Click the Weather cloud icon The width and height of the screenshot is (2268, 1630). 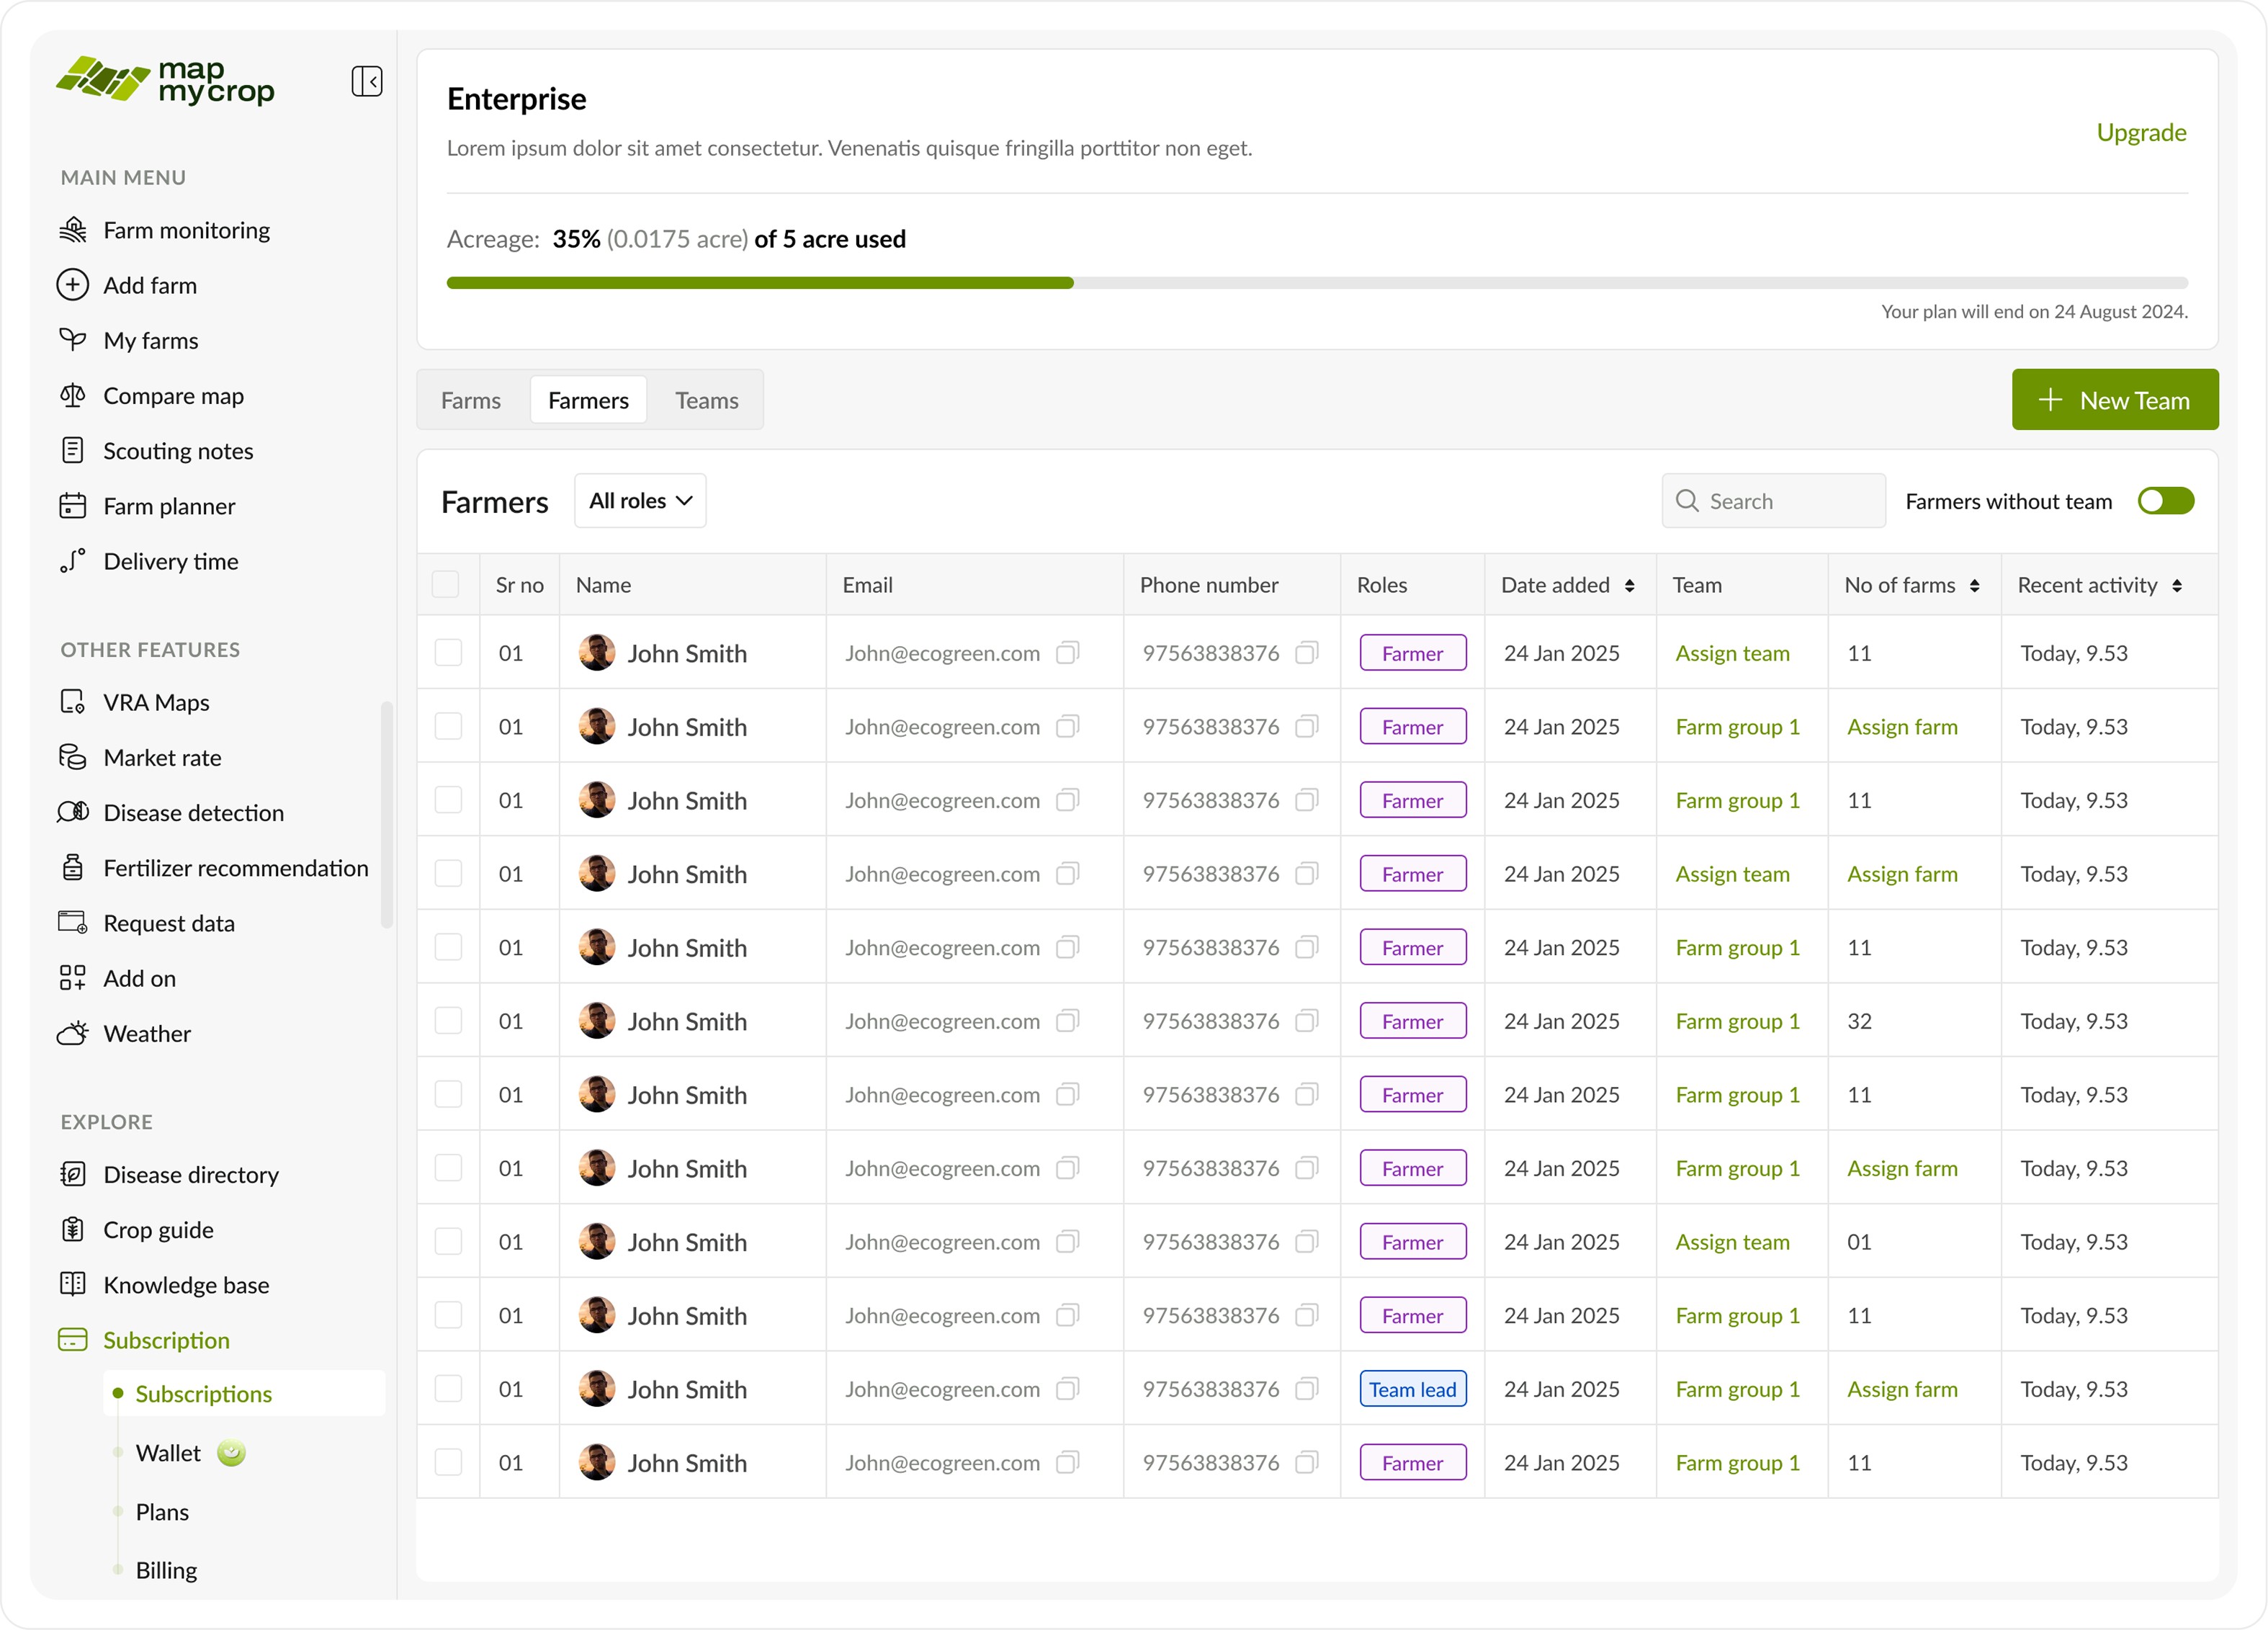pos(72,1033)
